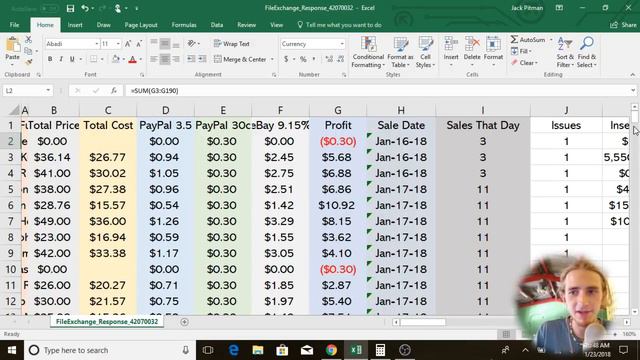Click Tell me what you want to do
The height and width of the screenshot is (360, 640).
[x=339, y=25]
